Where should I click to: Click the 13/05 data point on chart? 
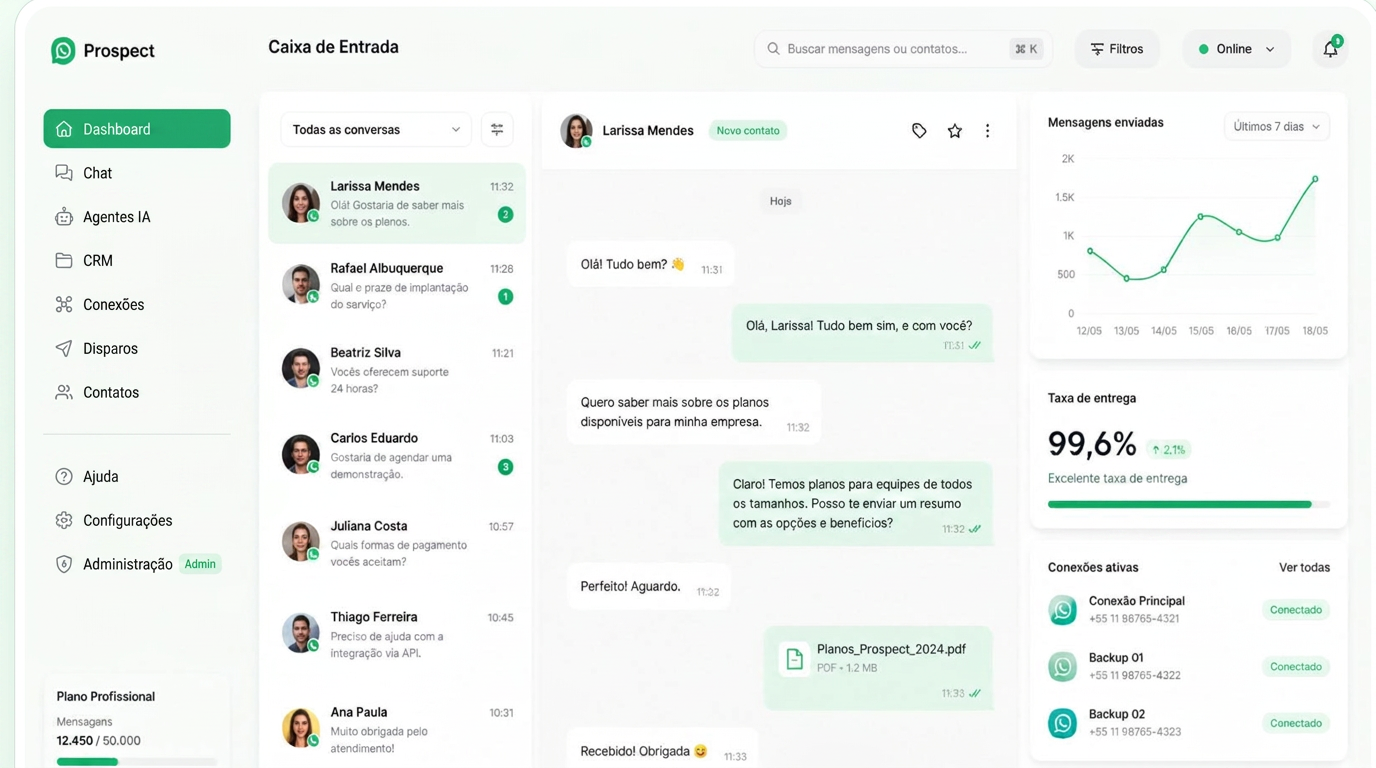point(1127,279)
